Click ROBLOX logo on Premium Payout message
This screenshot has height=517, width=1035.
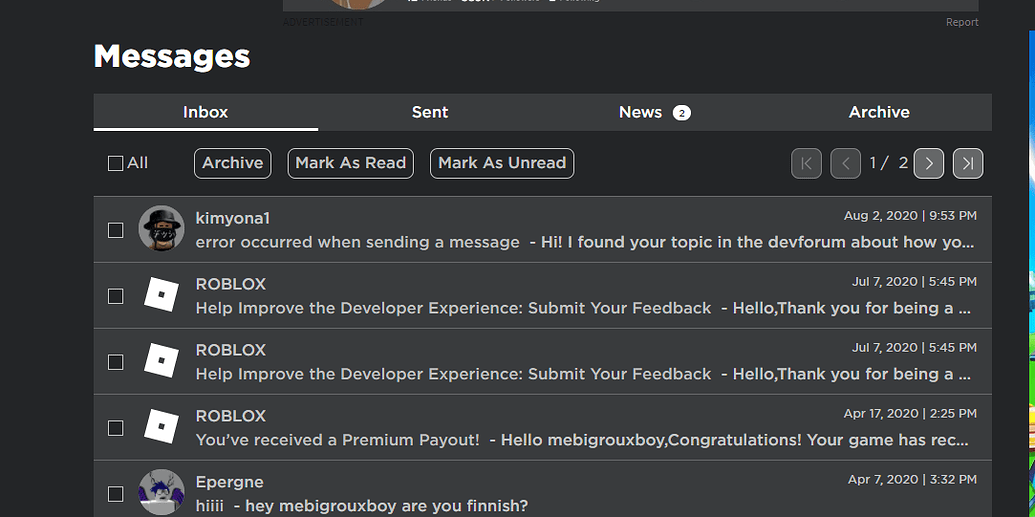pos(161,427)
